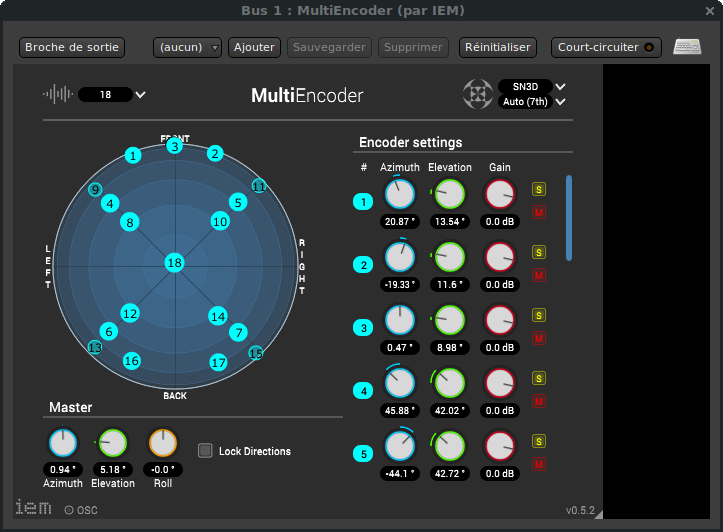Open the Auto (7th) order dropdown

(x=532, y=101)
